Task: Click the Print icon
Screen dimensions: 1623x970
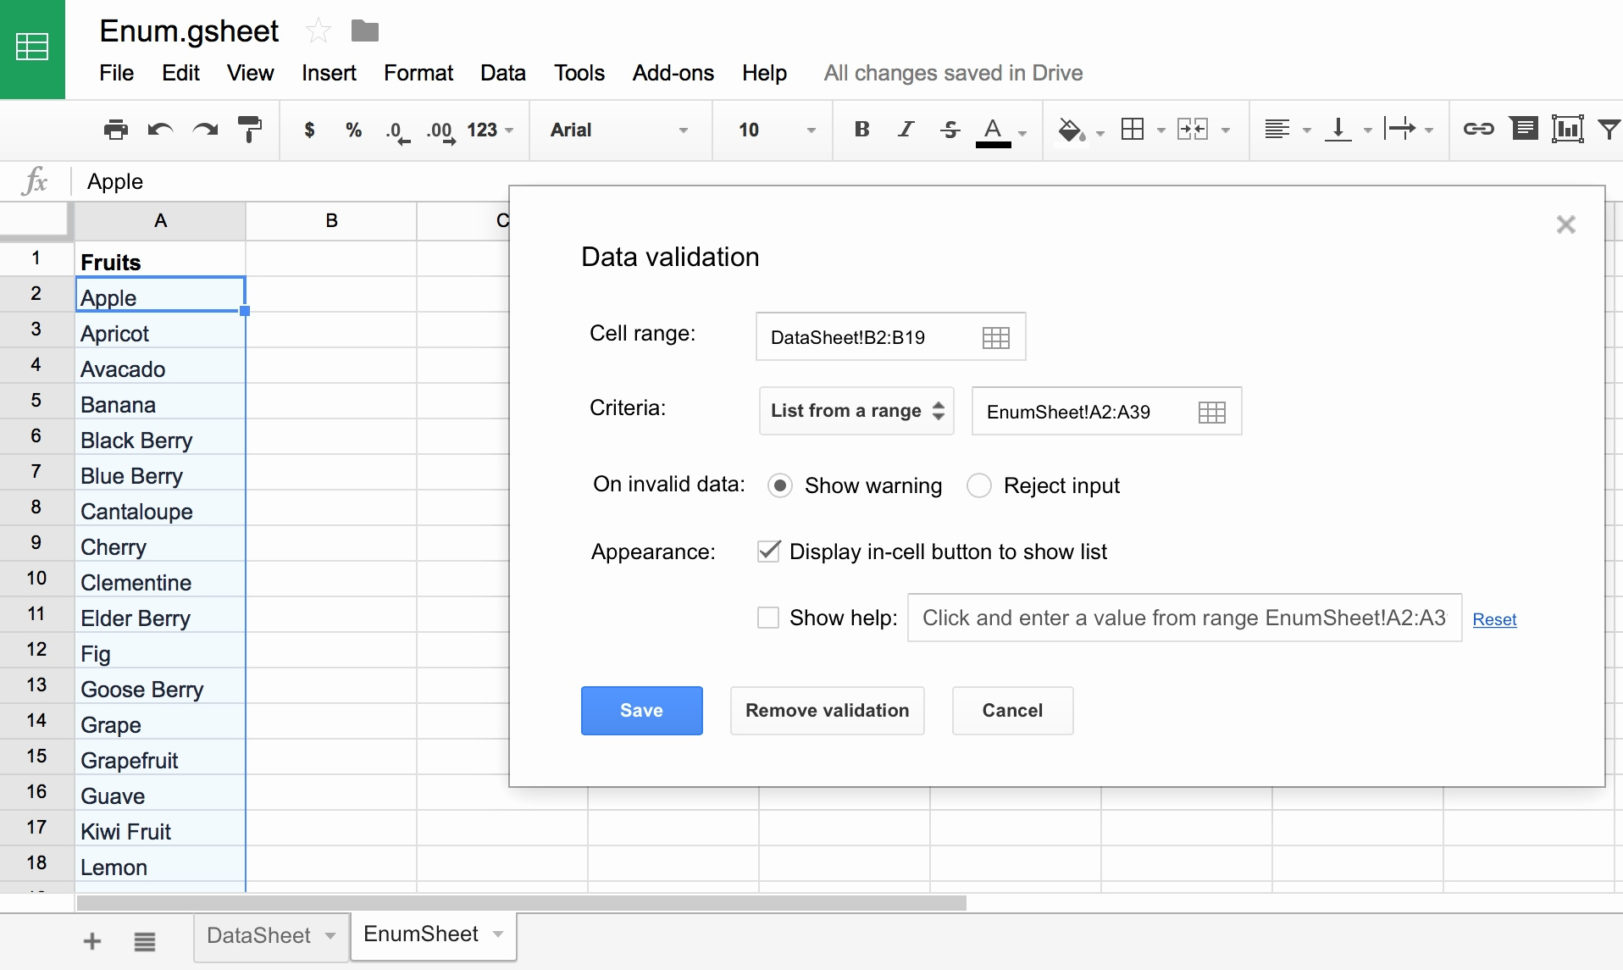Action: (115, 129)
